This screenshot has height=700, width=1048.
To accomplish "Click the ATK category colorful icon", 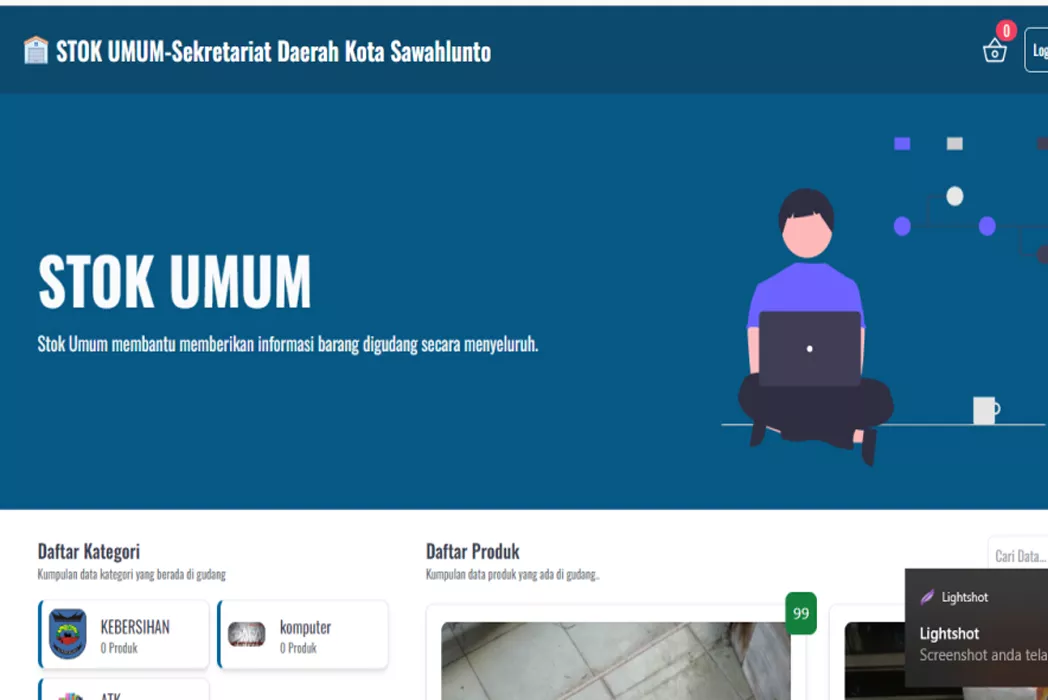I will coord(71,695).
